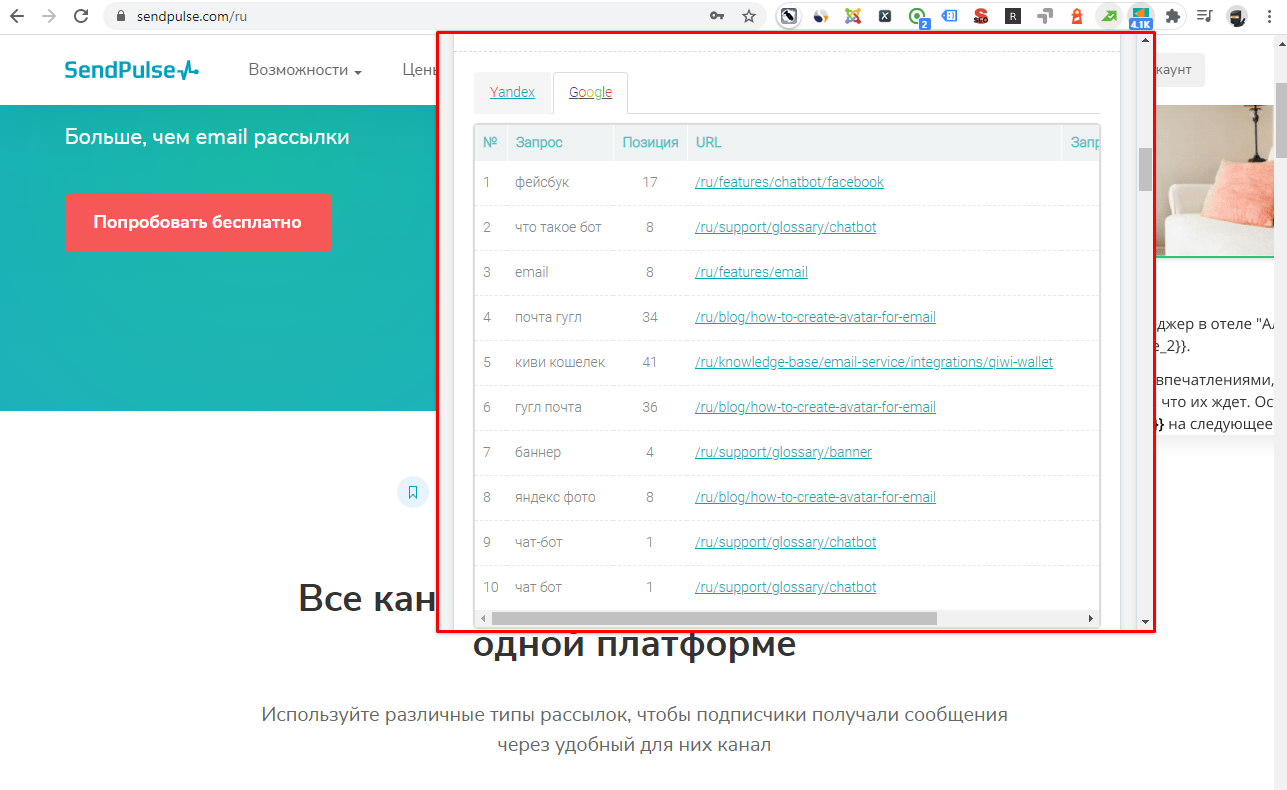The image size is (1287, 790).
Task: Open the media control playlist icon
Action: (1205, 16)
